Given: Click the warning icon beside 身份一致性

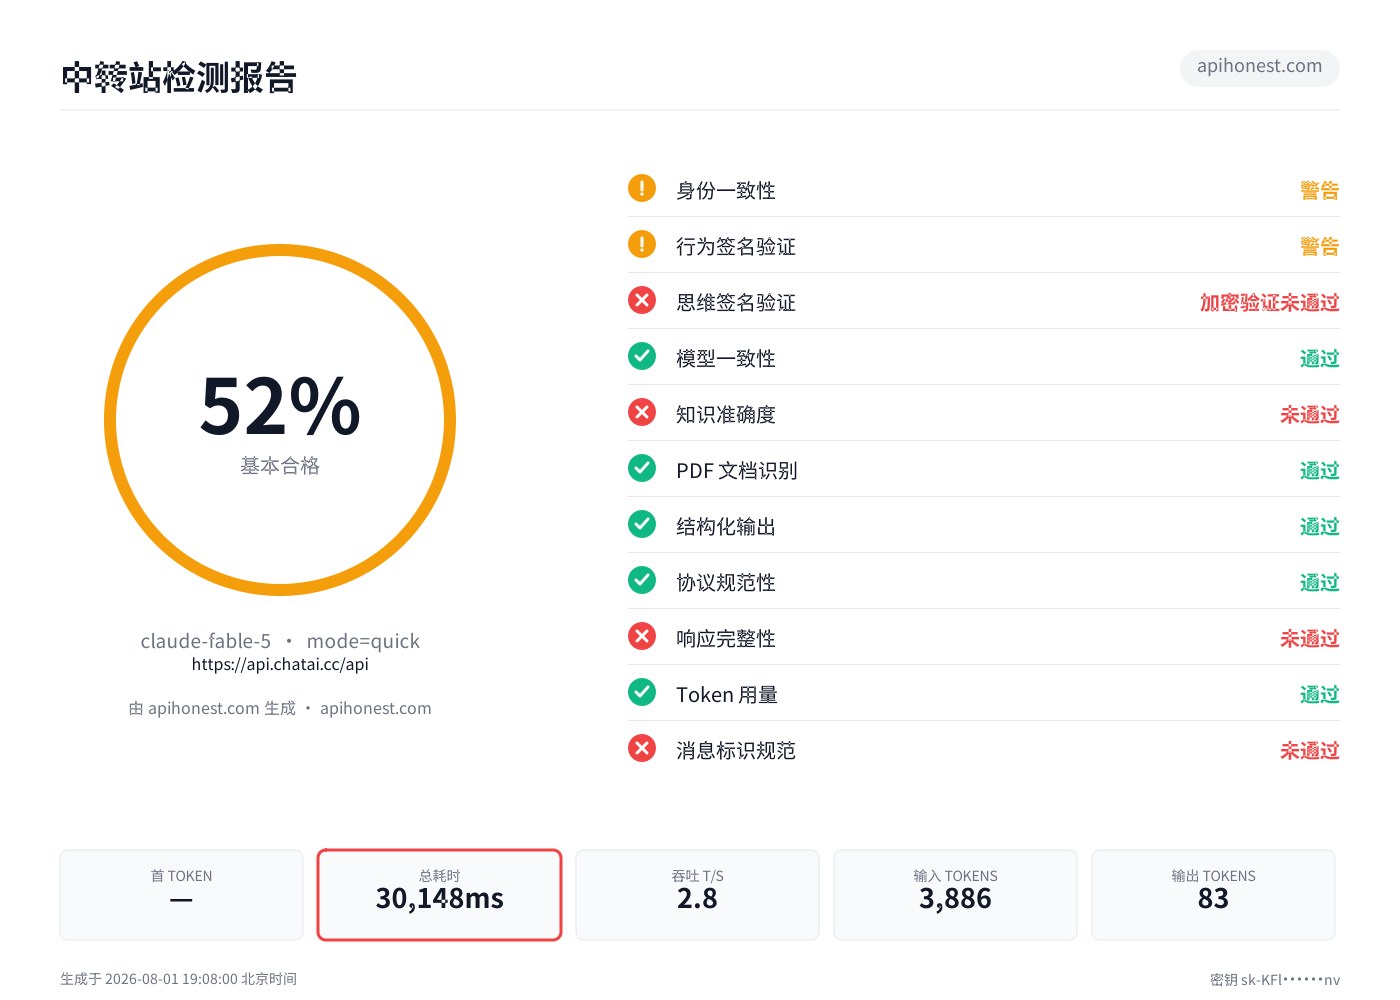Looking at the screenshot, I should (642, 188).
